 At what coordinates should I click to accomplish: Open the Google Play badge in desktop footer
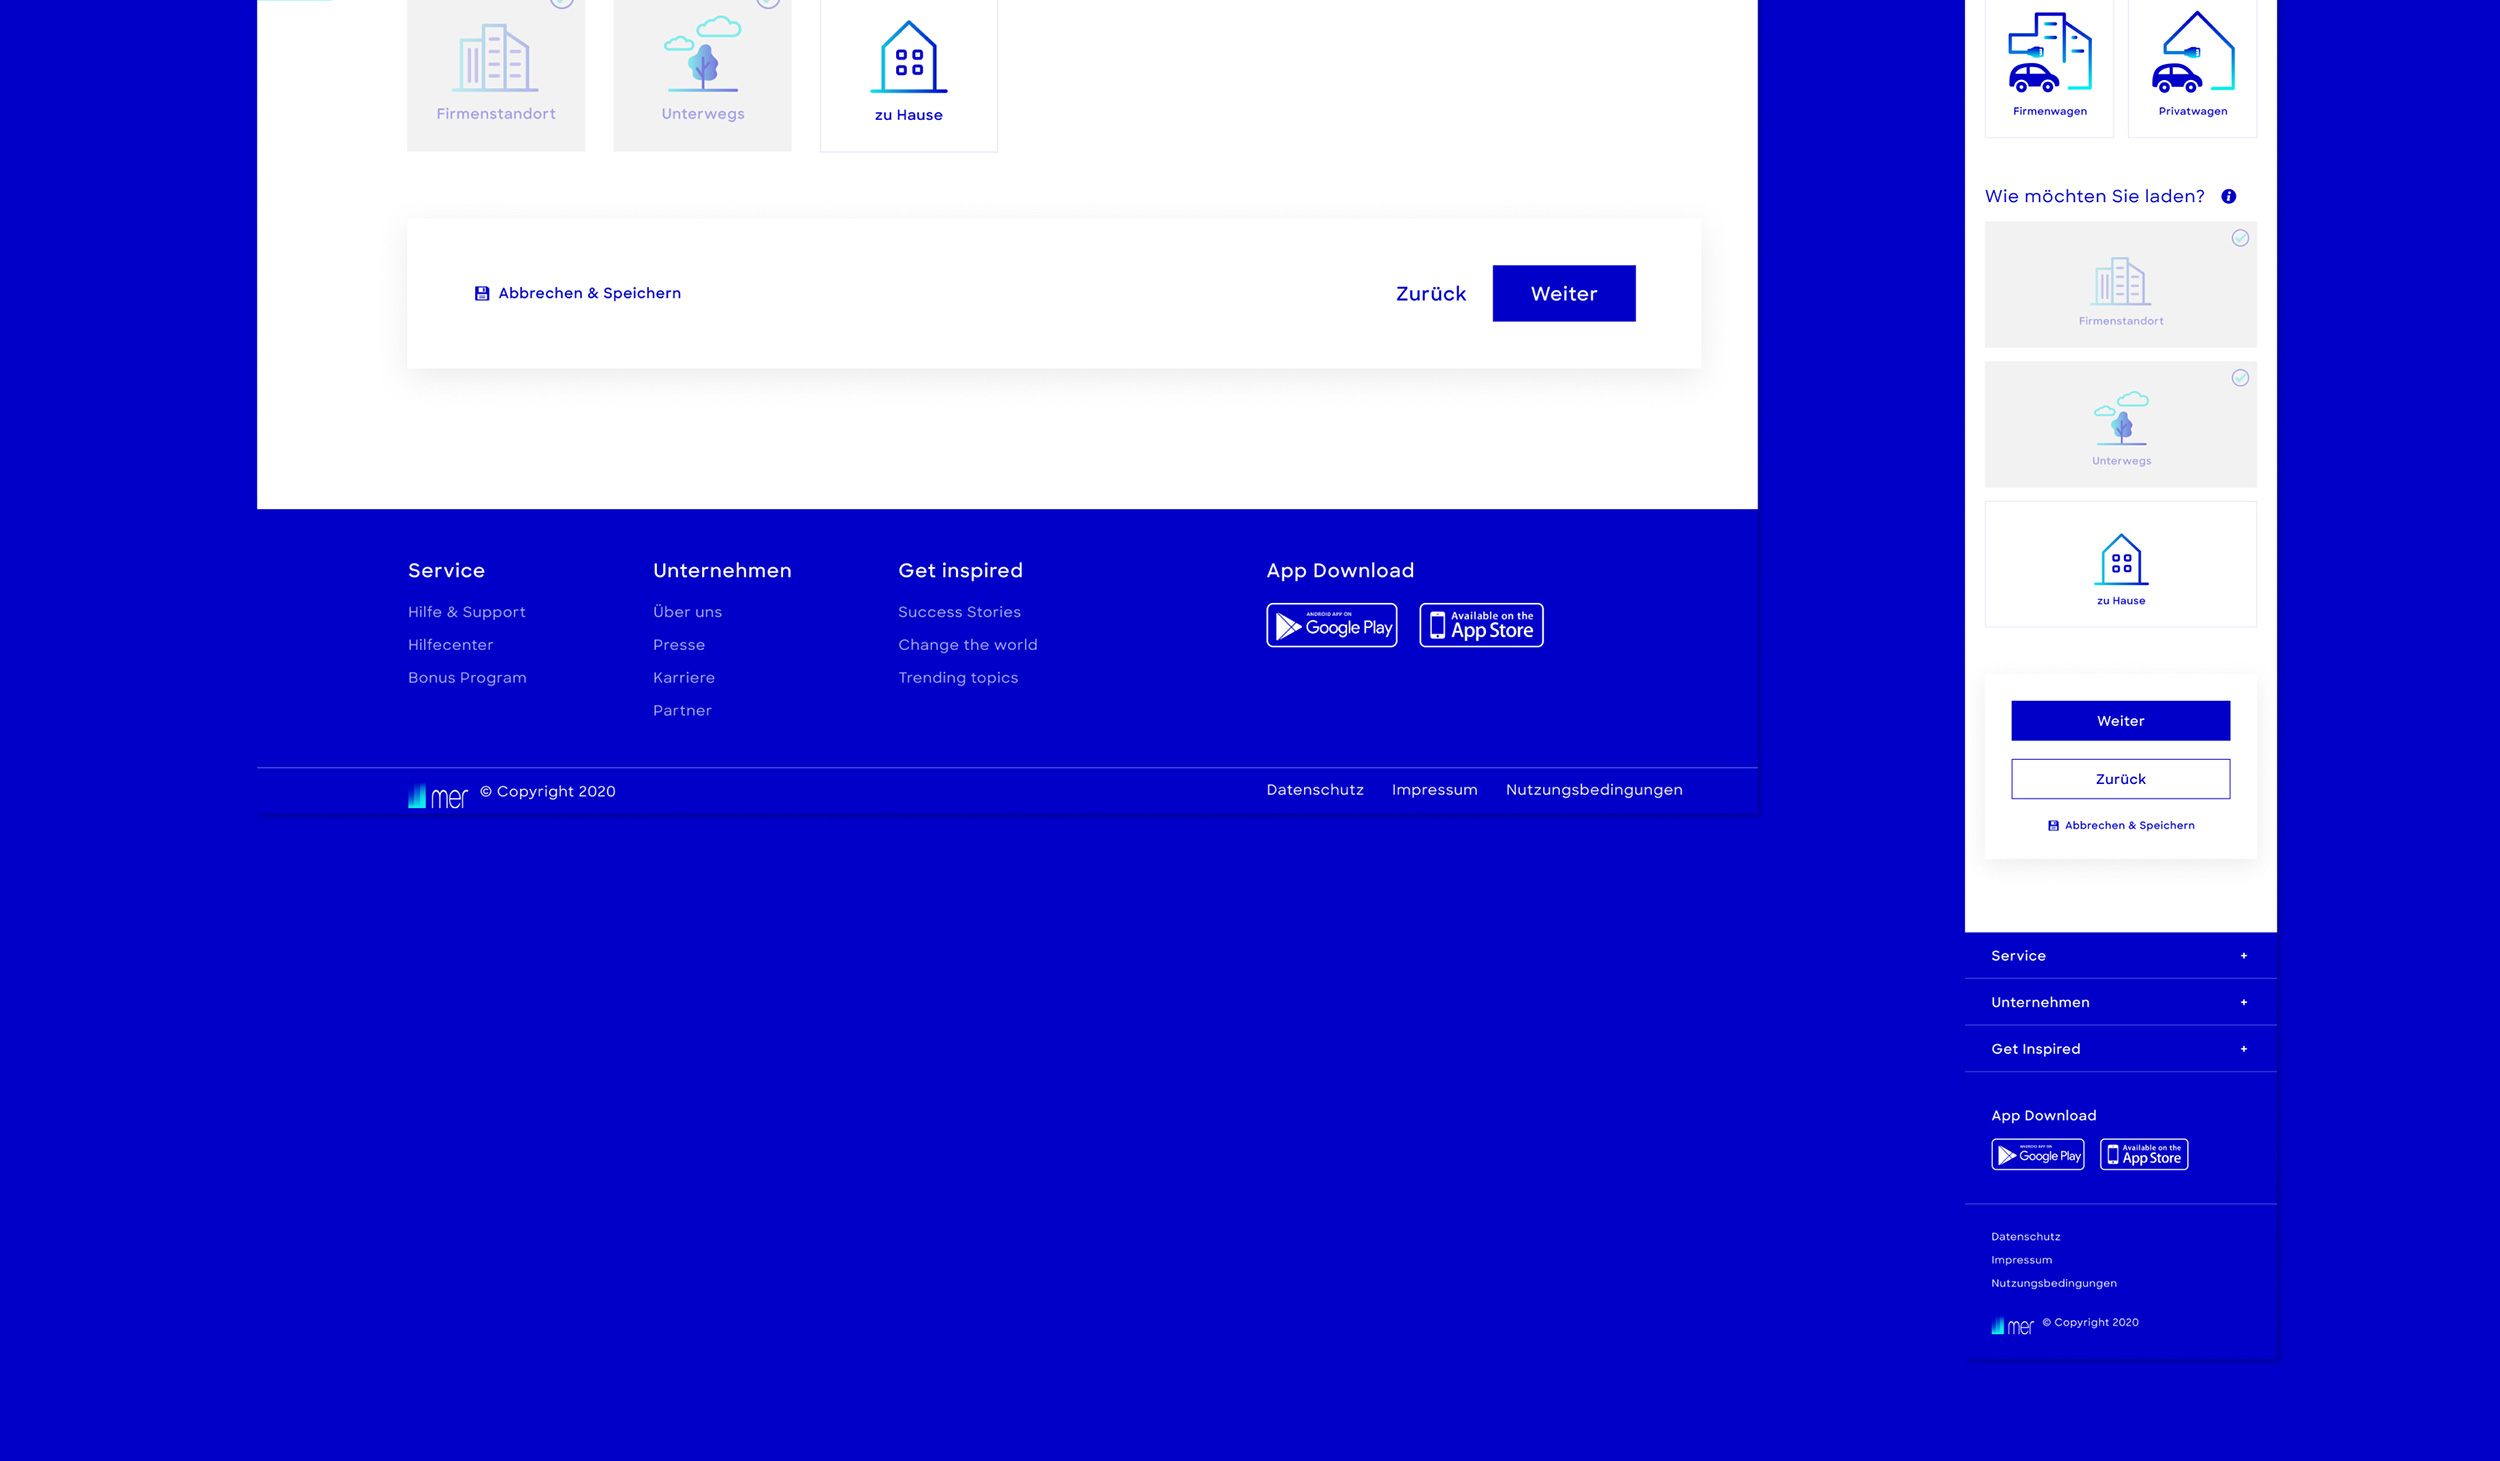(1331, 626)
